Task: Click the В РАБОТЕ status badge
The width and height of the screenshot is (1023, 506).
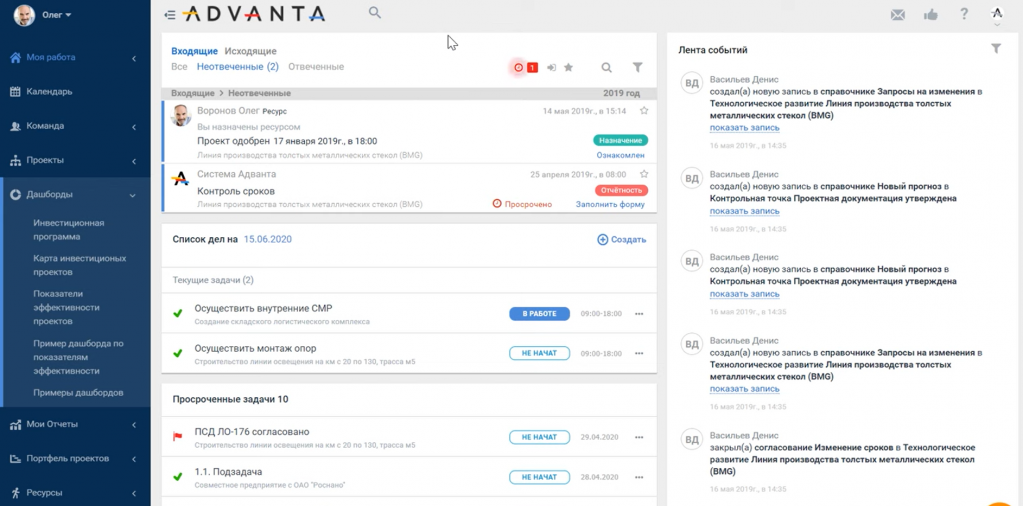Action: coord(539,314)
